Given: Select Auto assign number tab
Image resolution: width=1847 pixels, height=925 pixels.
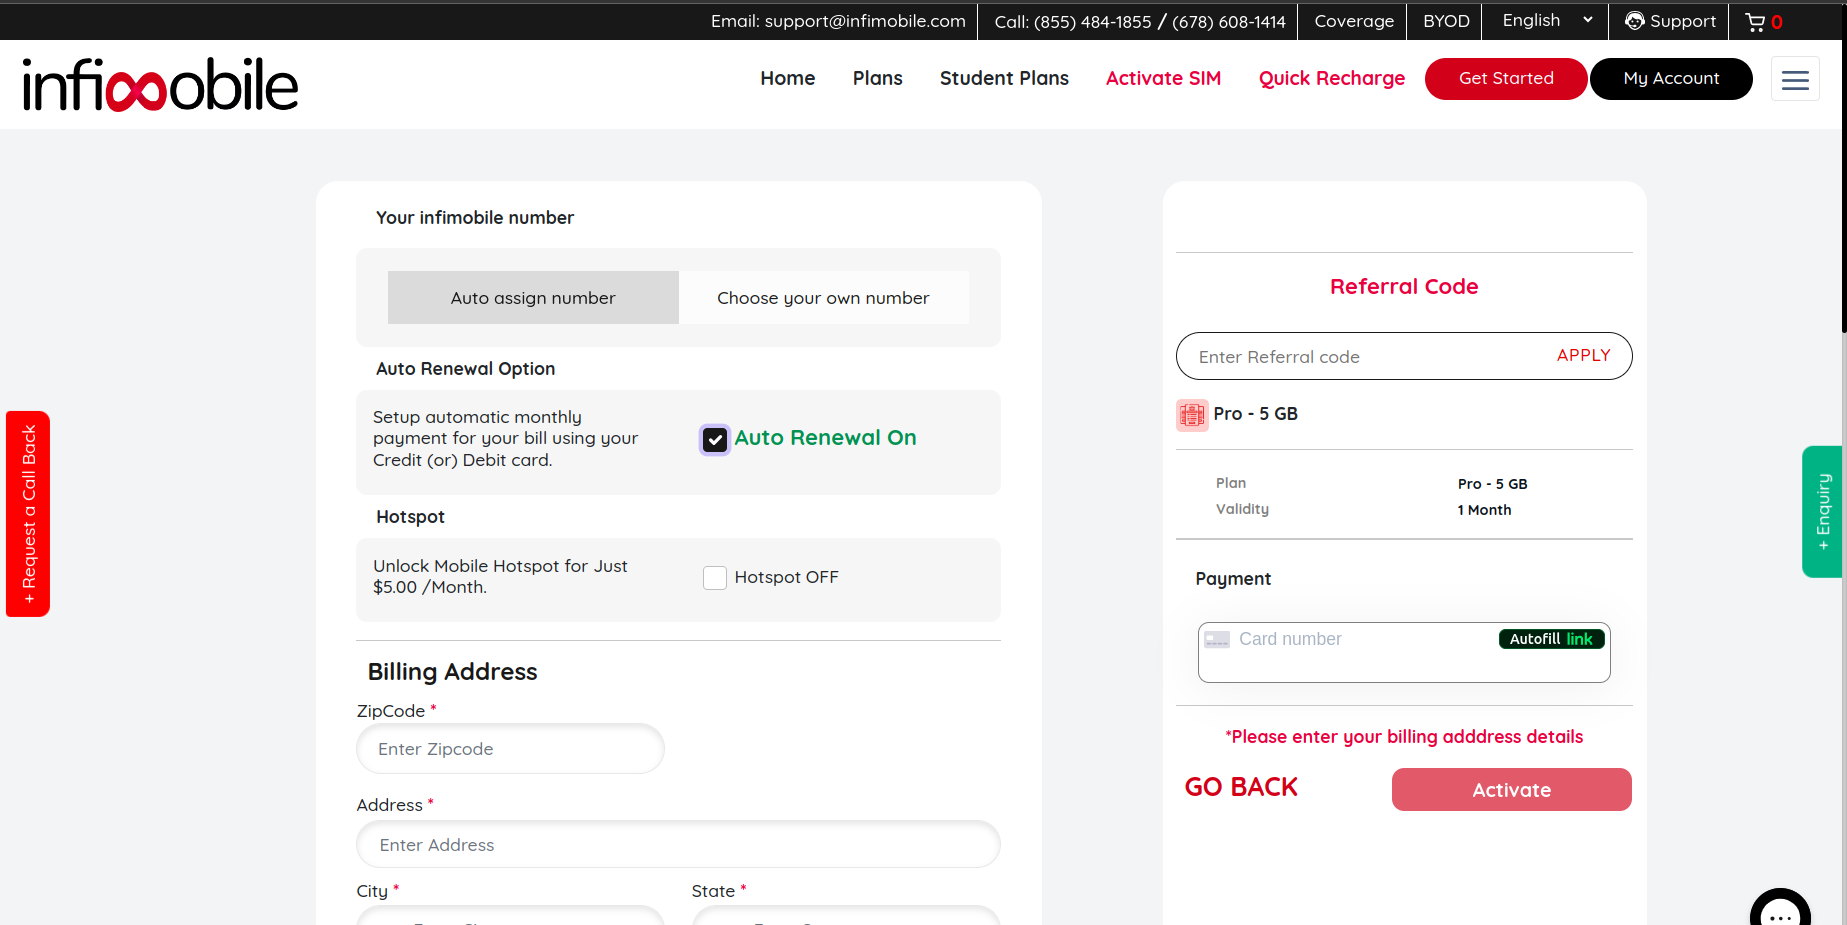Looking at the screenshot, I should click(x=533, y=298).
